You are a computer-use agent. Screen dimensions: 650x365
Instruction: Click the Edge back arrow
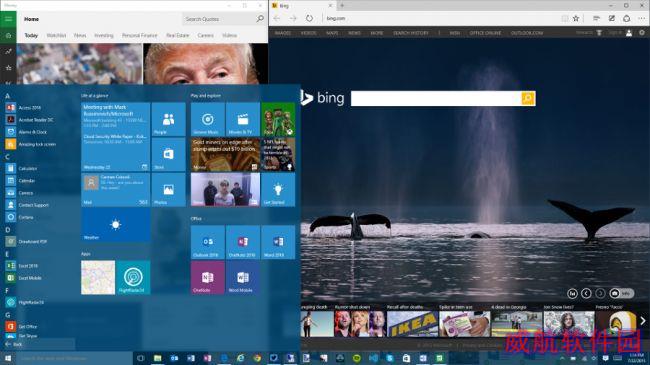pyautogui.click(x=277, y=18)
